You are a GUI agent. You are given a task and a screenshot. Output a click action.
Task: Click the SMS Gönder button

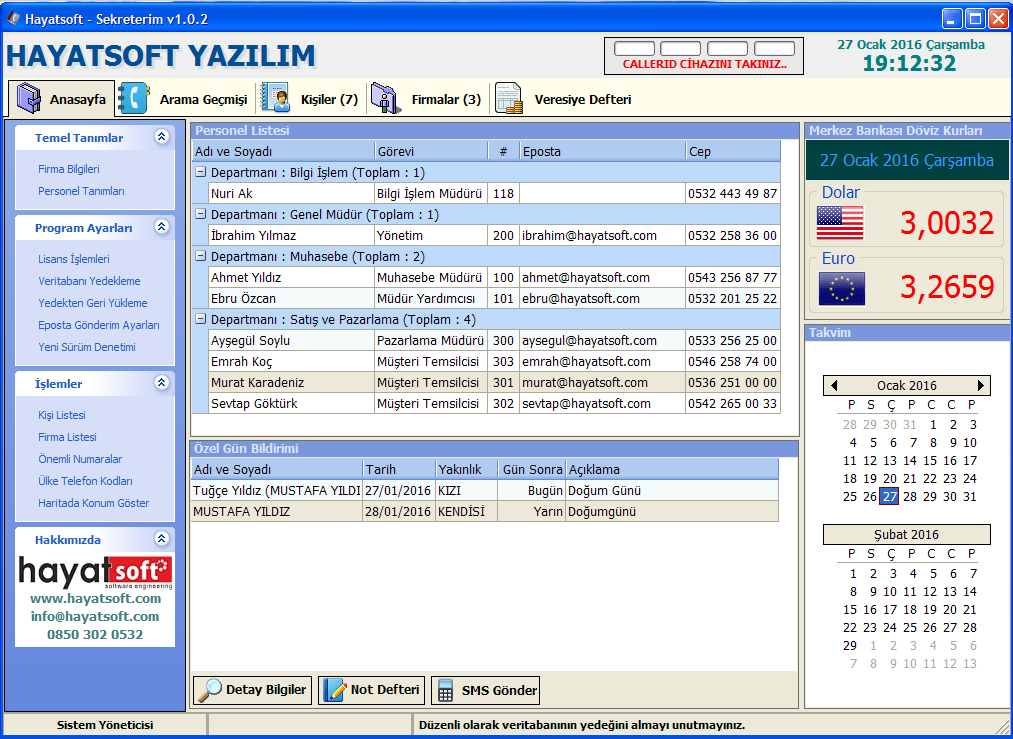(485, 690)
